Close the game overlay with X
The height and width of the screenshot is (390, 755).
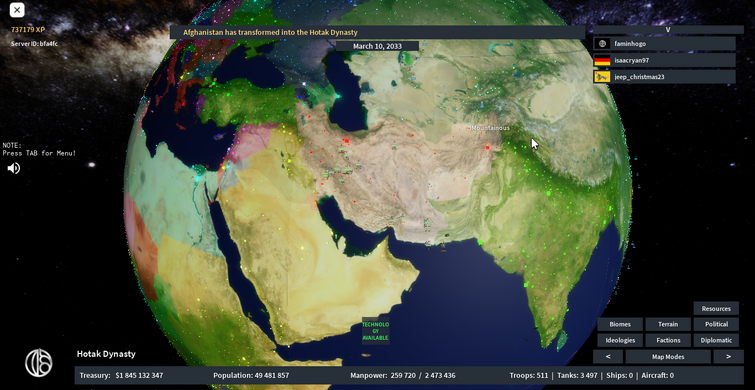17,10
